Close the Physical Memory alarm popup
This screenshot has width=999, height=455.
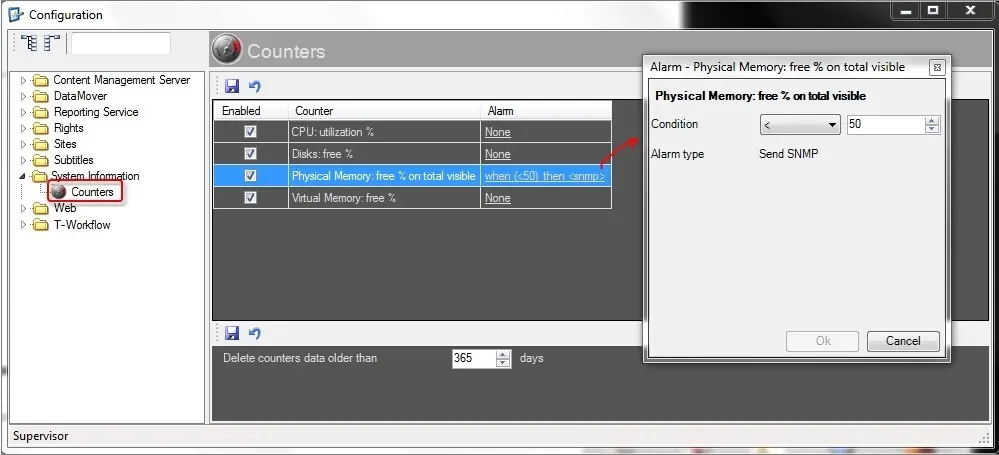tap(936, 67)
